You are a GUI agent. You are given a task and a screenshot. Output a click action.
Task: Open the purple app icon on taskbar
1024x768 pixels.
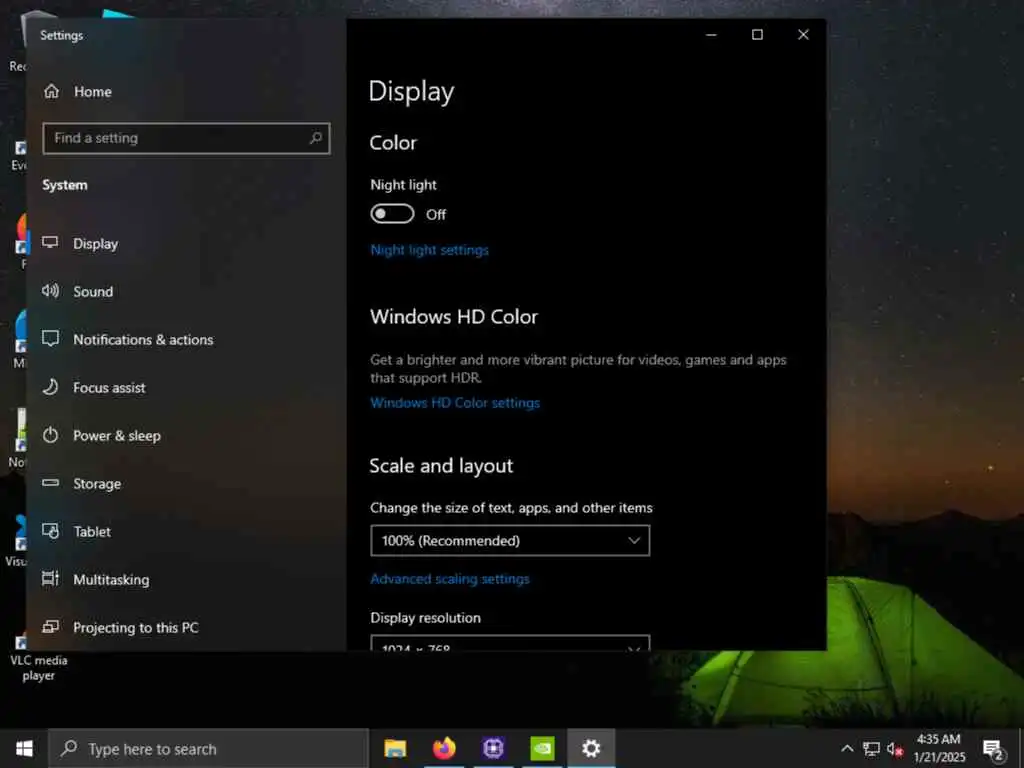(x=493, y=748)
